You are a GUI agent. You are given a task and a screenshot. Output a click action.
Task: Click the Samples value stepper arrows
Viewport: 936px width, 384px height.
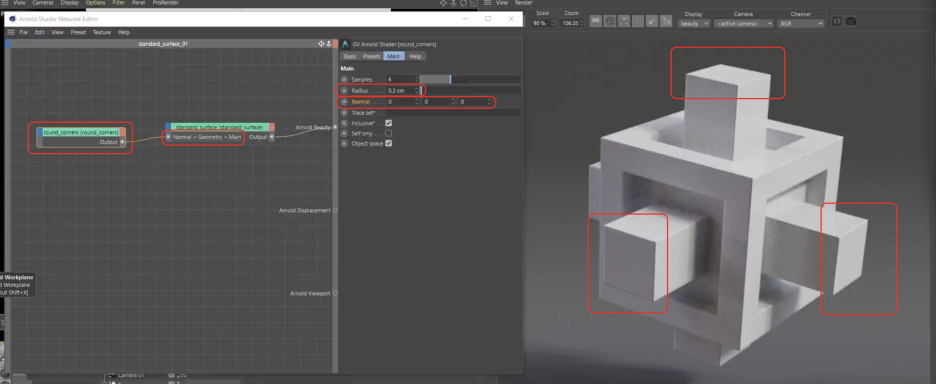tap(417, 79)
